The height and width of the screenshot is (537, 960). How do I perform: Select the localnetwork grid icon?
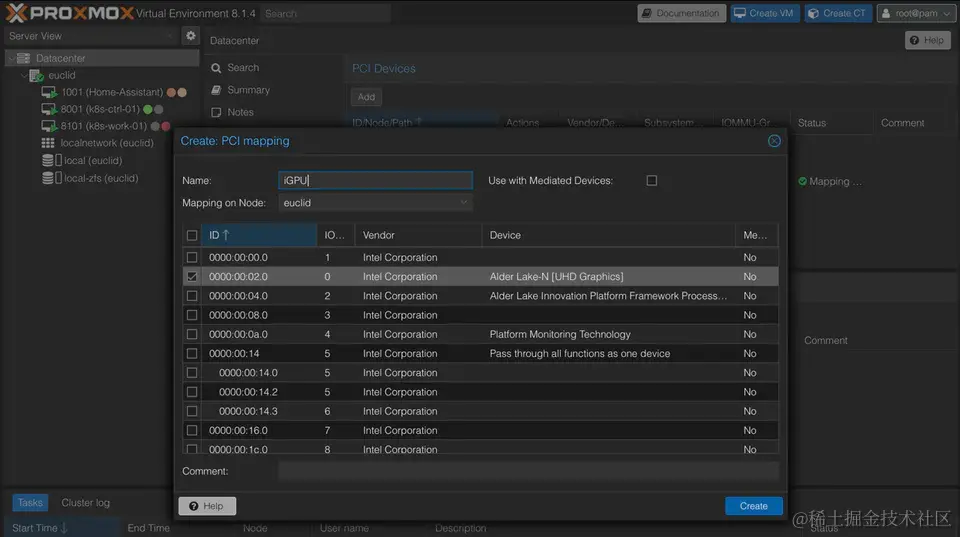pos(48,143)
